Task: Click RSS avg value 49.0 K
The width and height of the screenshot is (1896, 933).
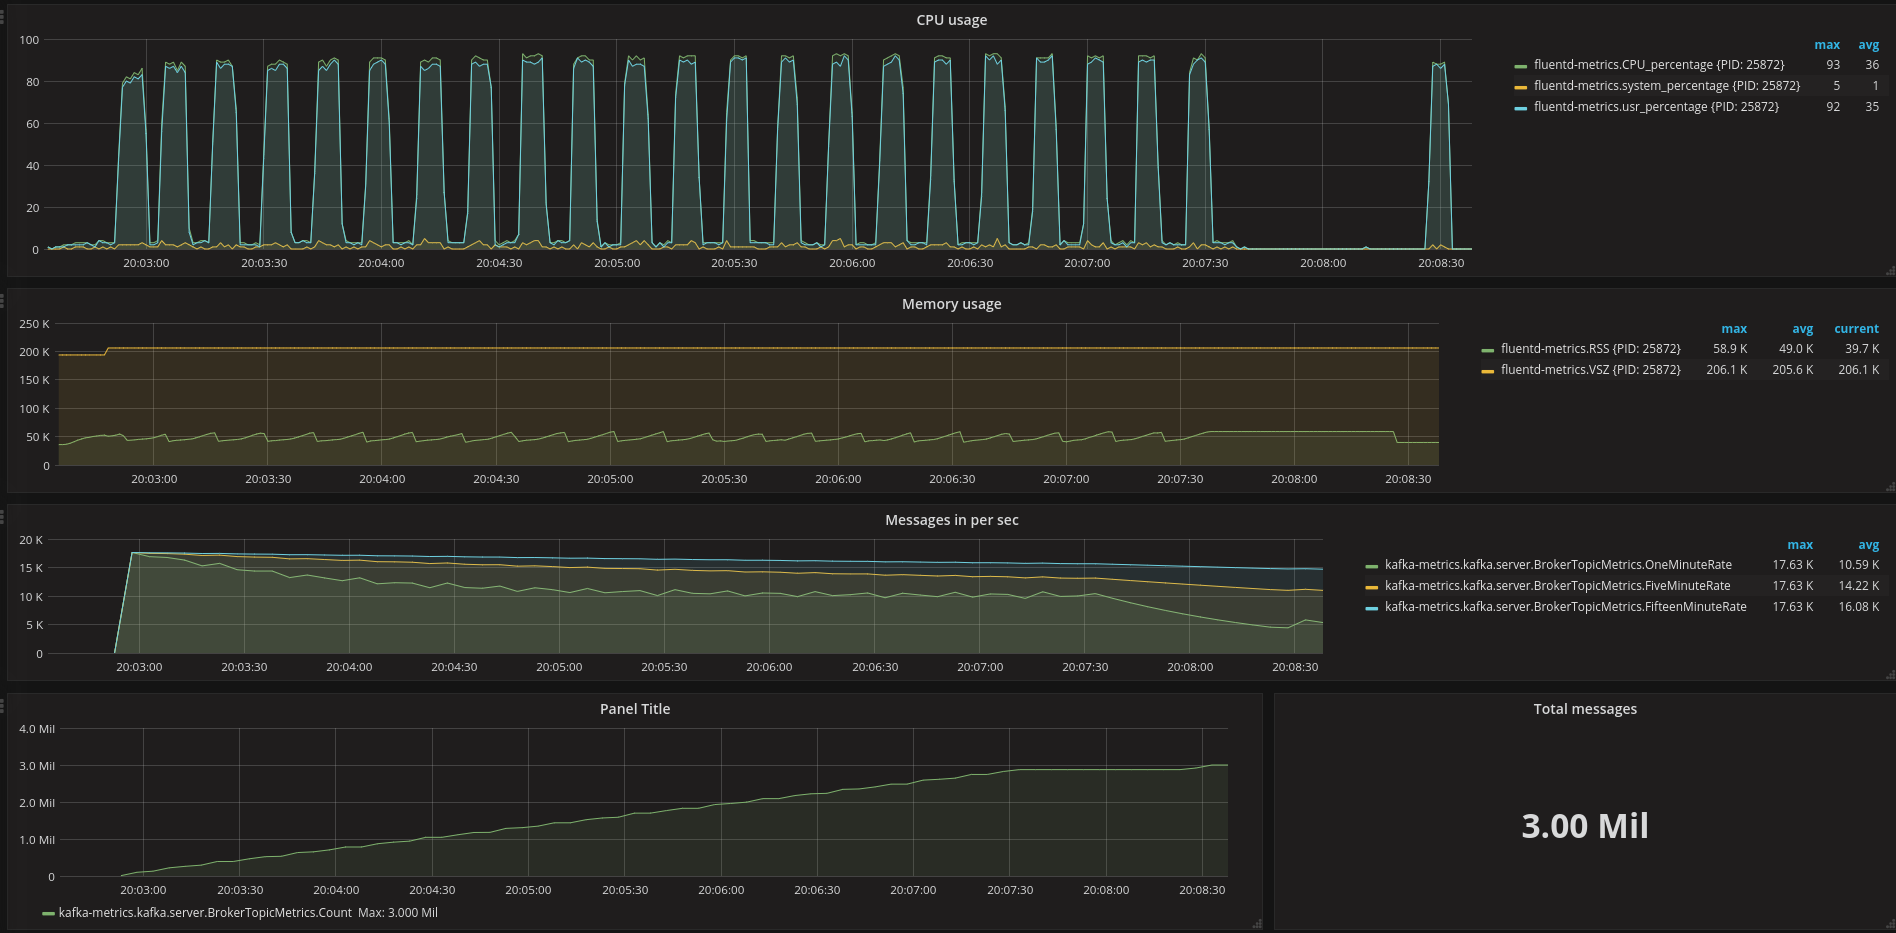Action: (x=1796, y=349)
